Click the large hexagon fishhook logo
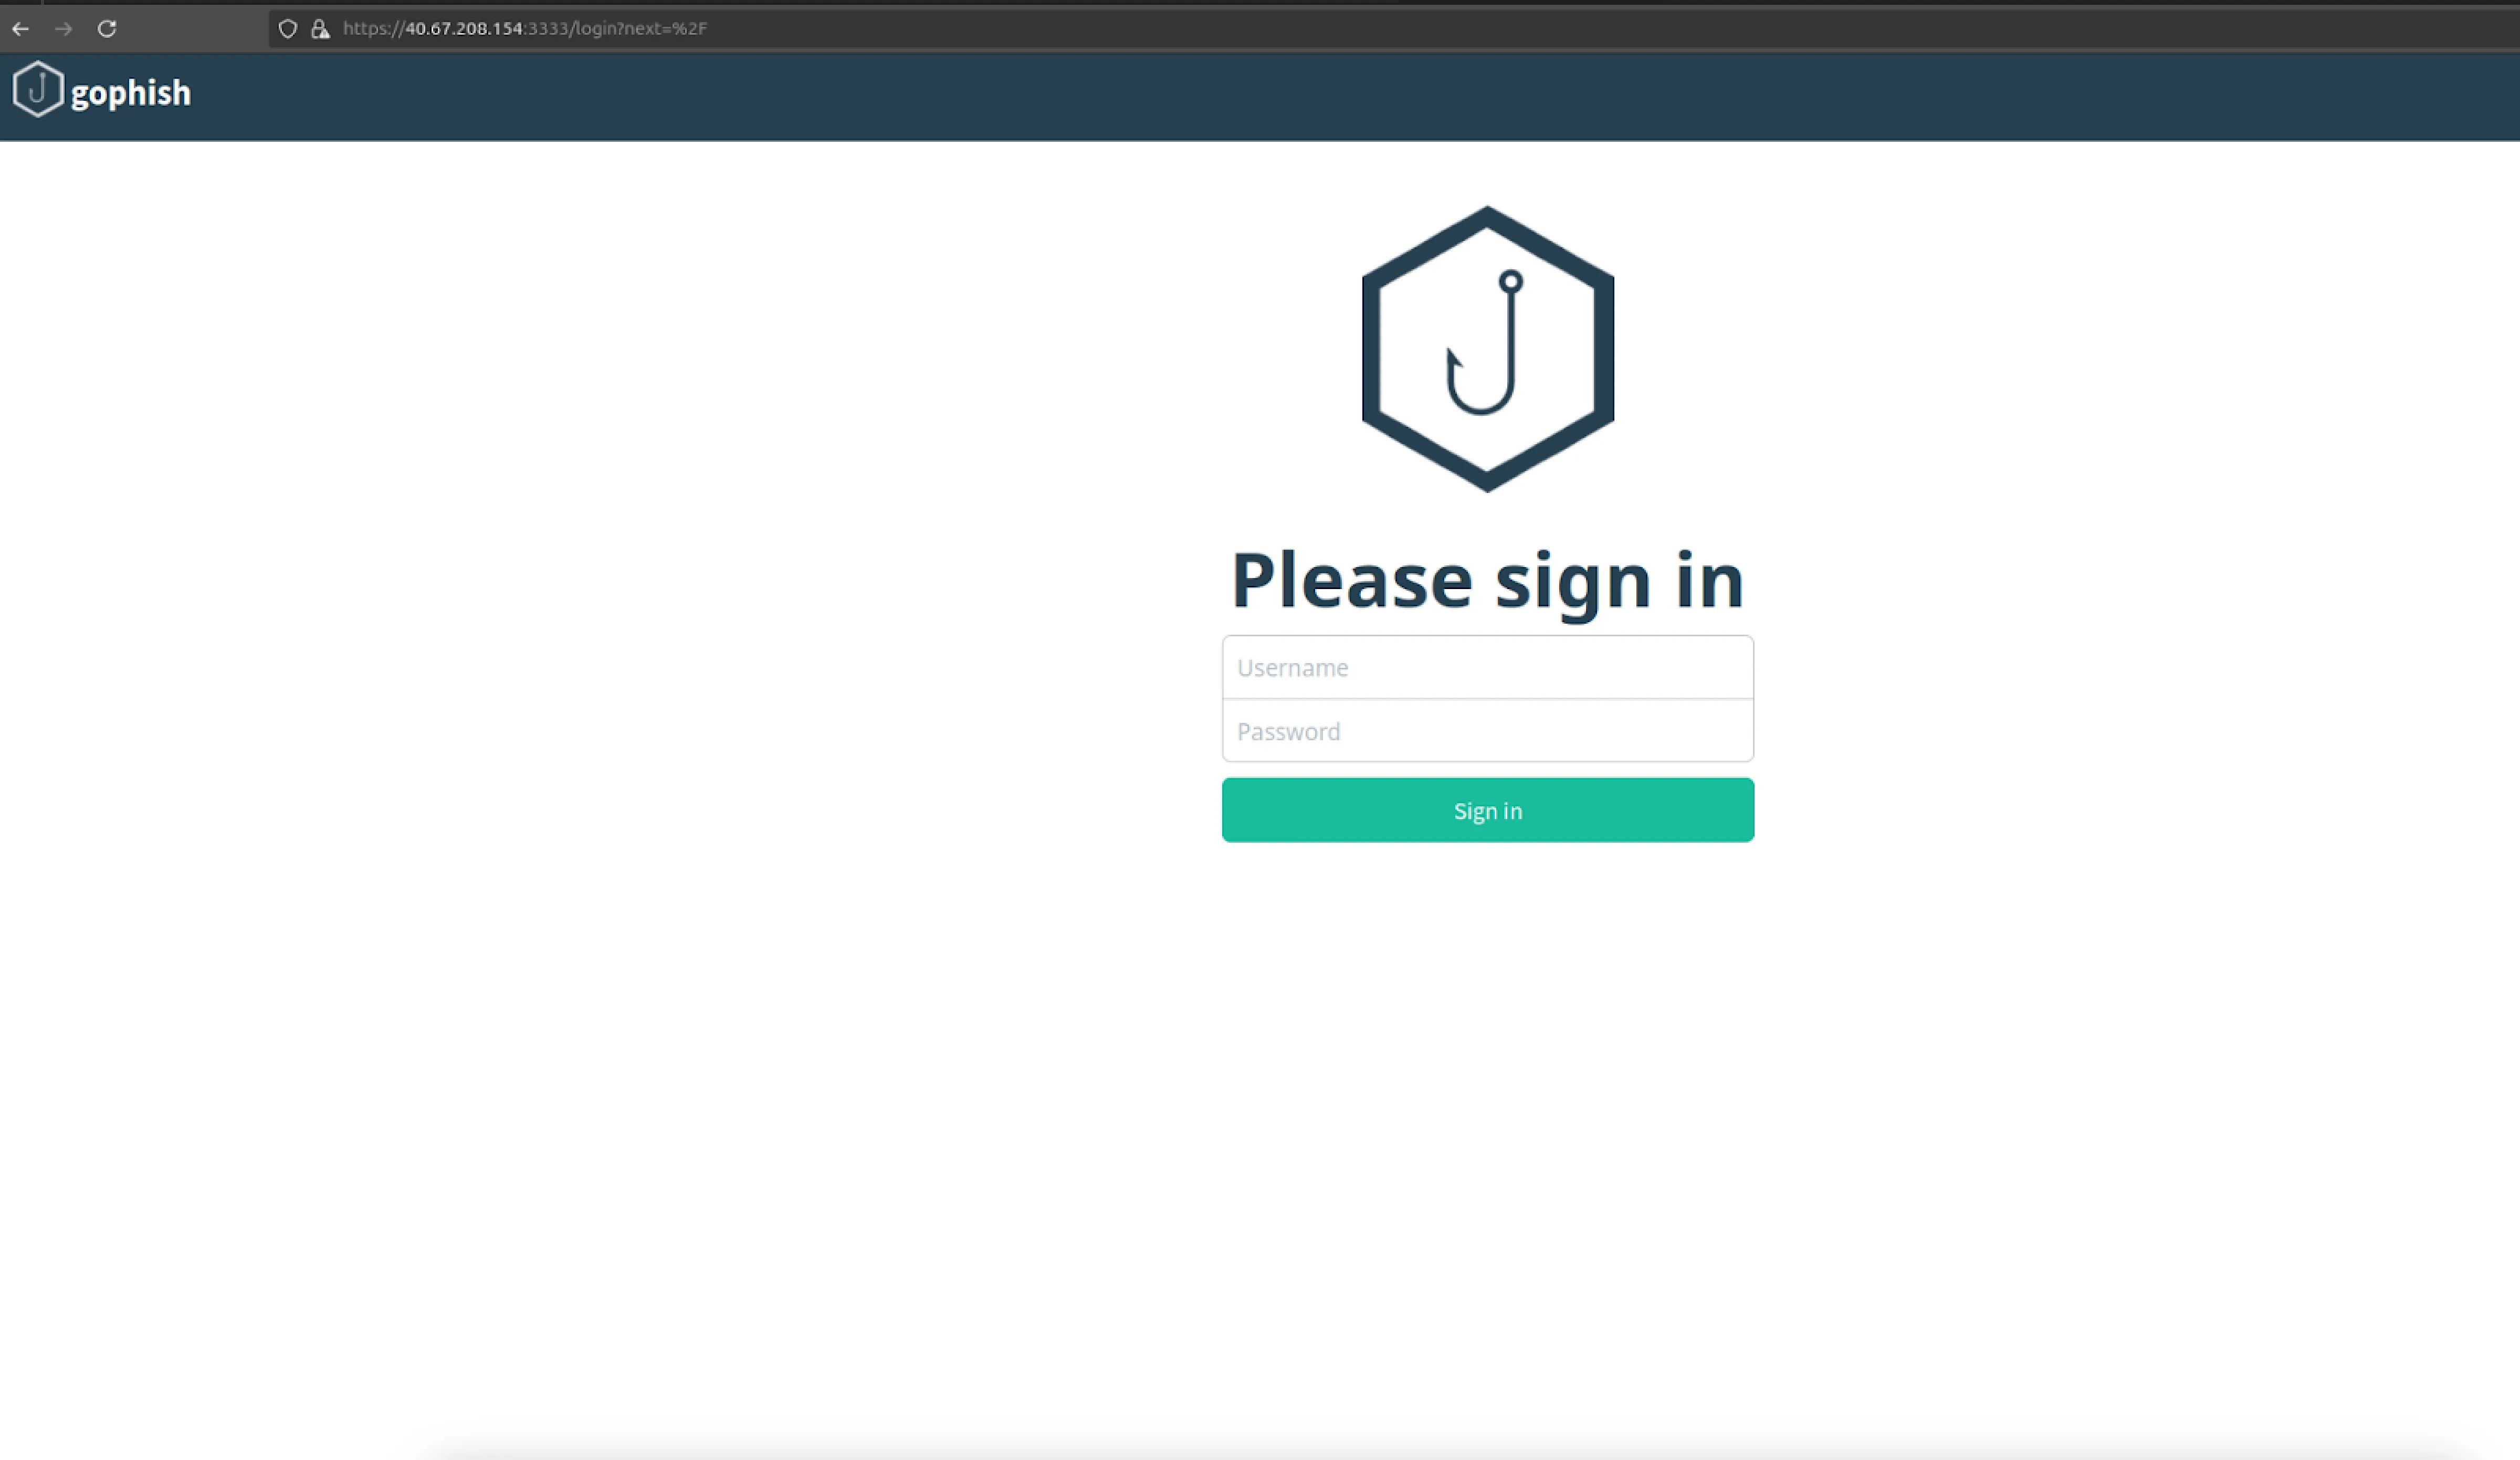 [1488, 349]
